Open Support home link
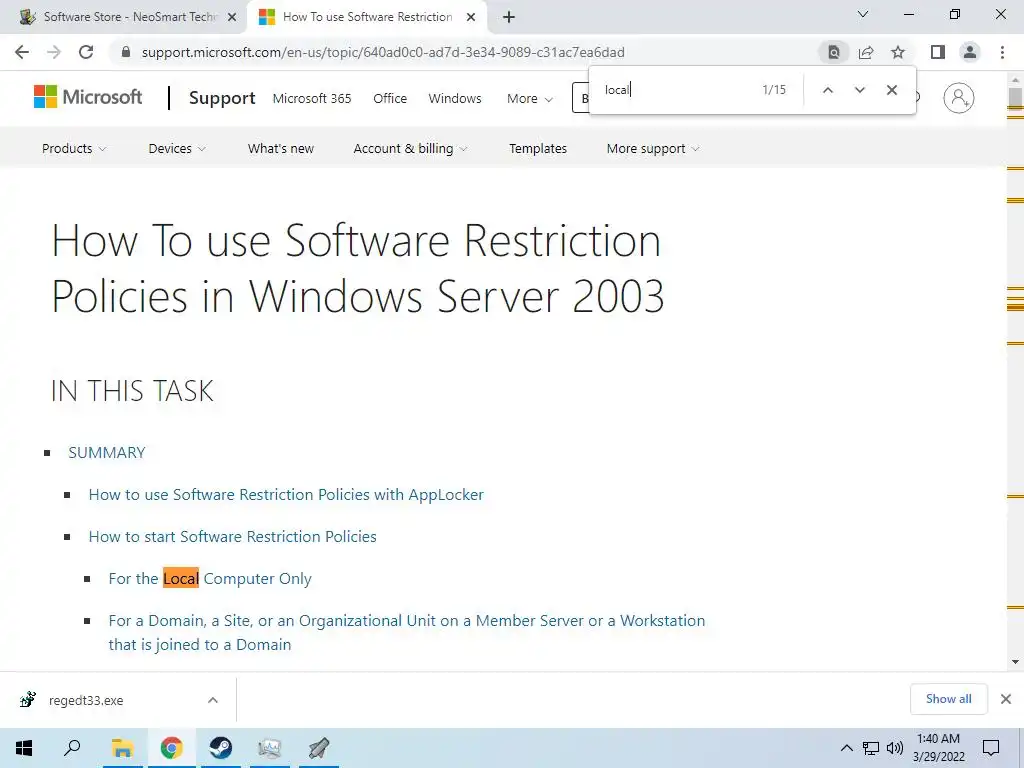This screenshot has width=1024, height=768. 222,98
